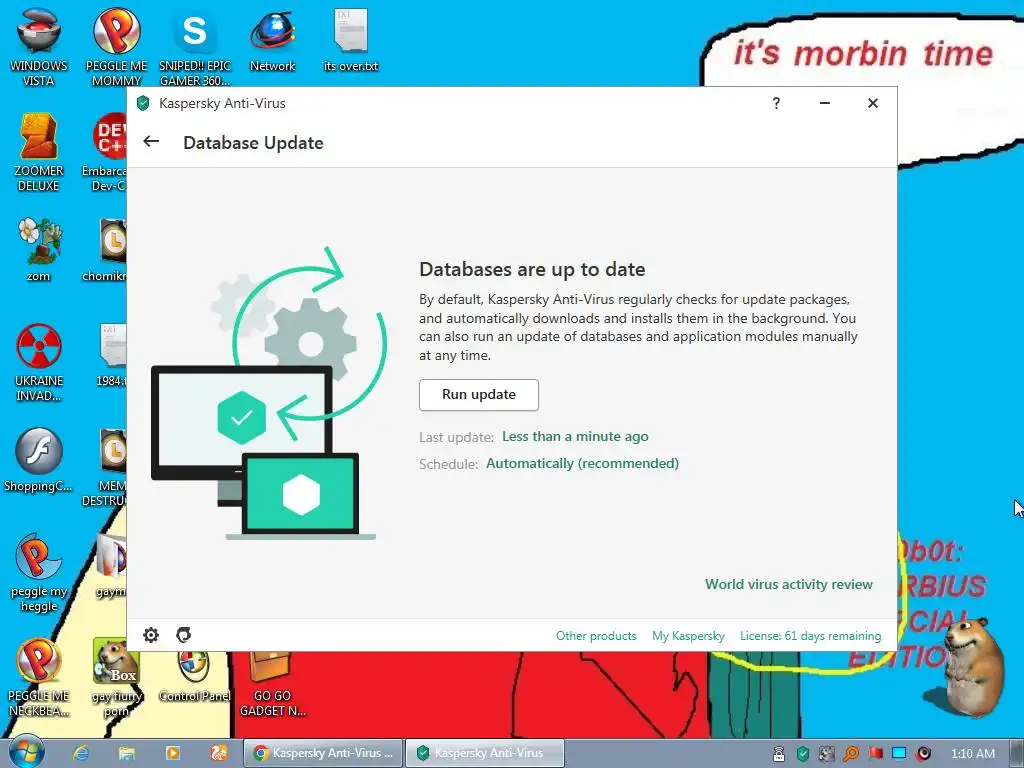Screen dimensions: 1024x768
Task: Select the peggle my heggle icon
Action: pos(39,573)
